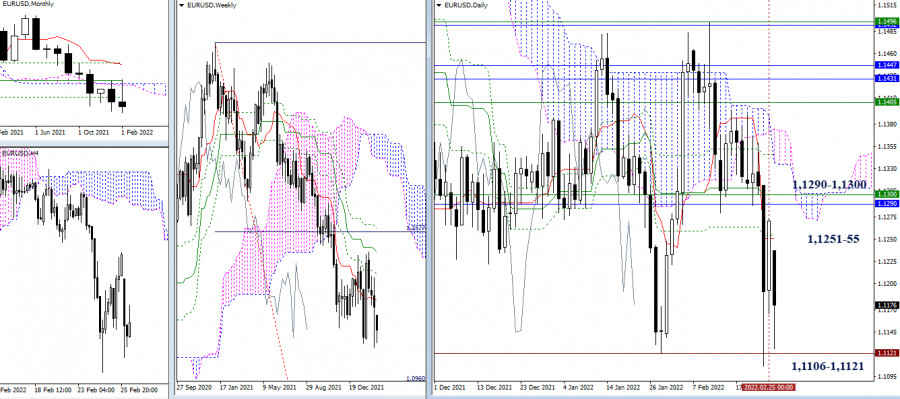This screenshot has height=399, width=900.
Task: Activate the EURUSD.Weekly chart title label
Action: pos(212,5)
